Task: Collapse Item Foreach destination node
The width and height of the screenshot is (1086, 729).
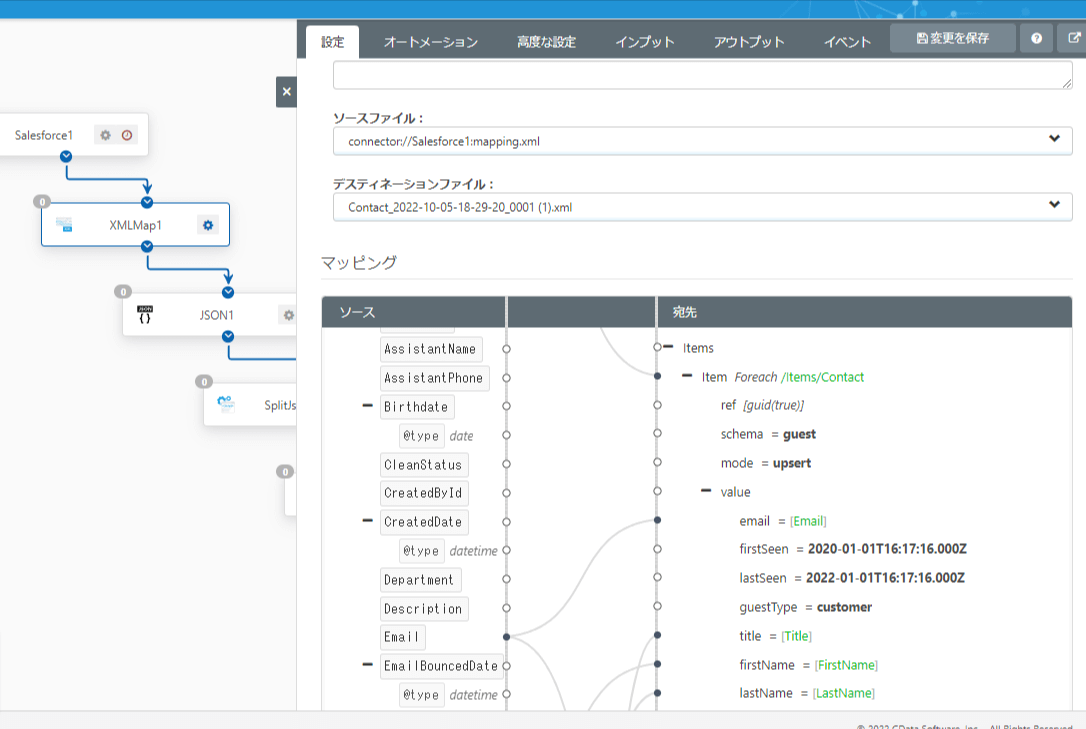Action: [687, 376]
